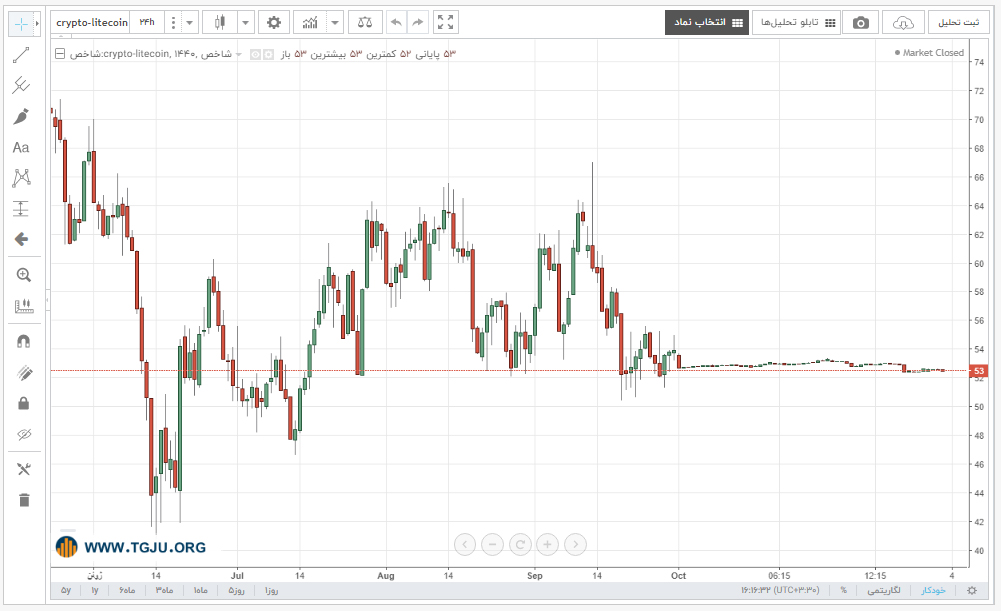Toggle logarithmic scale (لگاریتمی)

point(884,591)
